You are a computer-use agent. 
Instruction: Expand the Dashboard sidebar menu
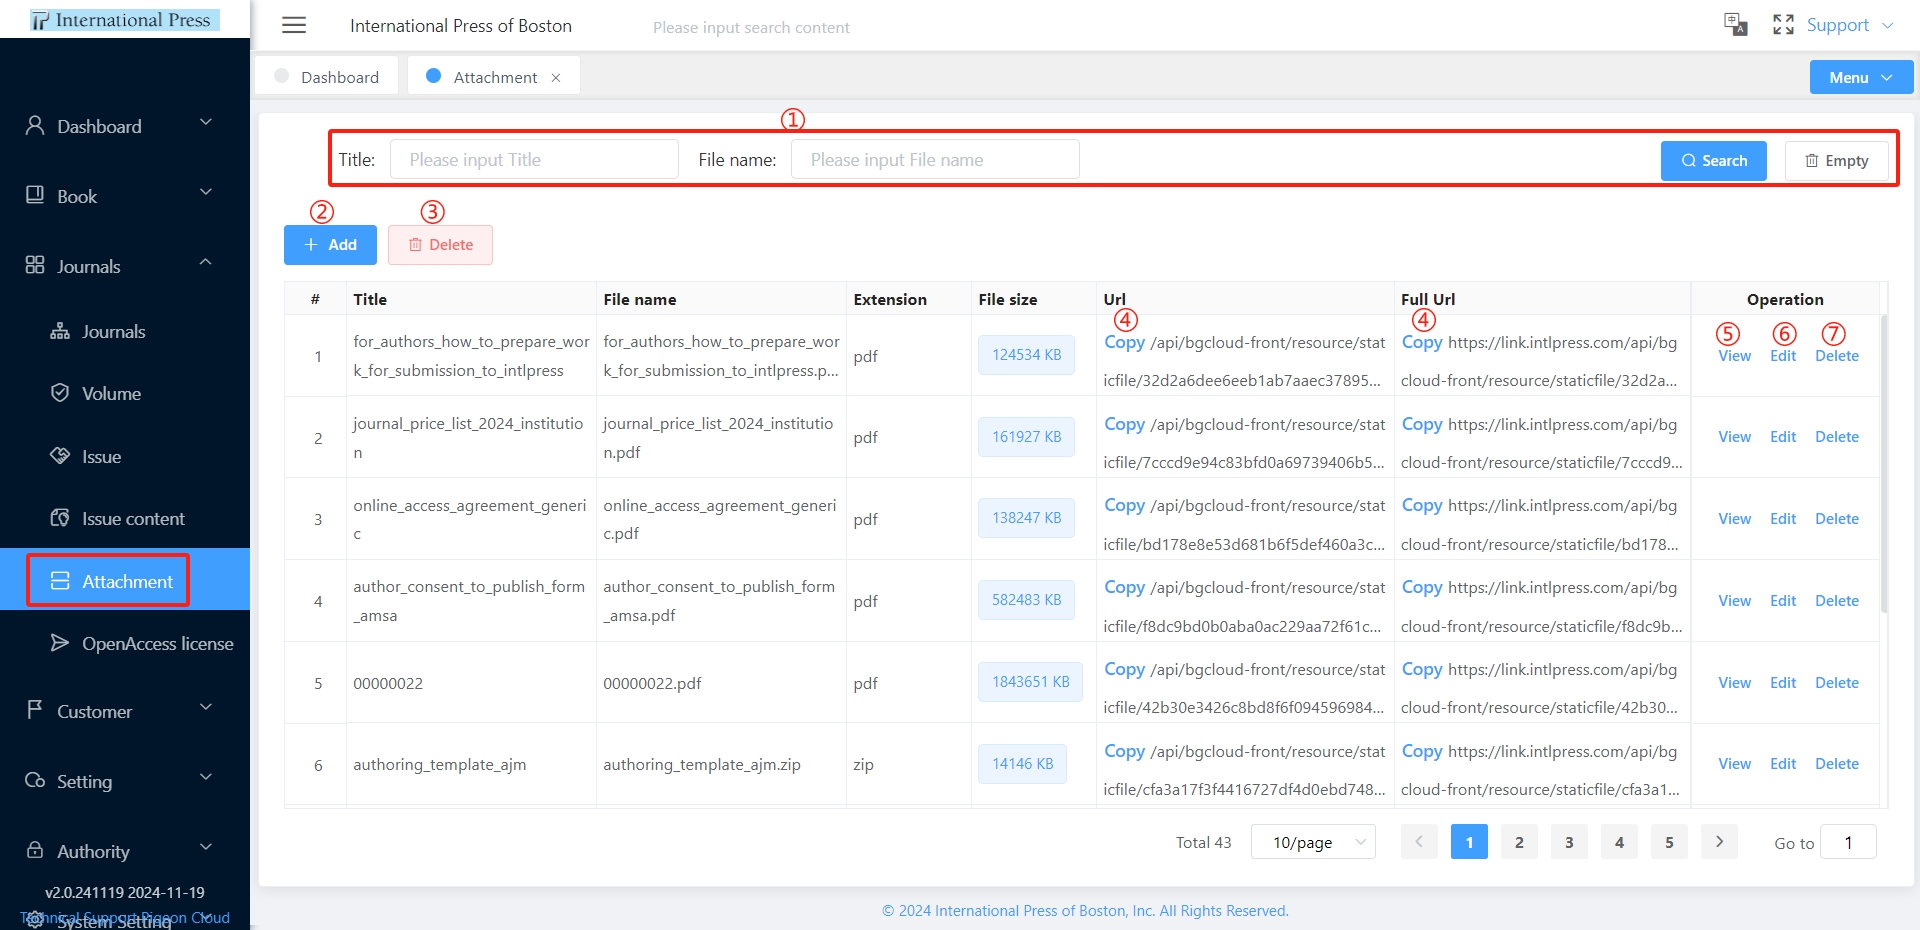(206, 122)
